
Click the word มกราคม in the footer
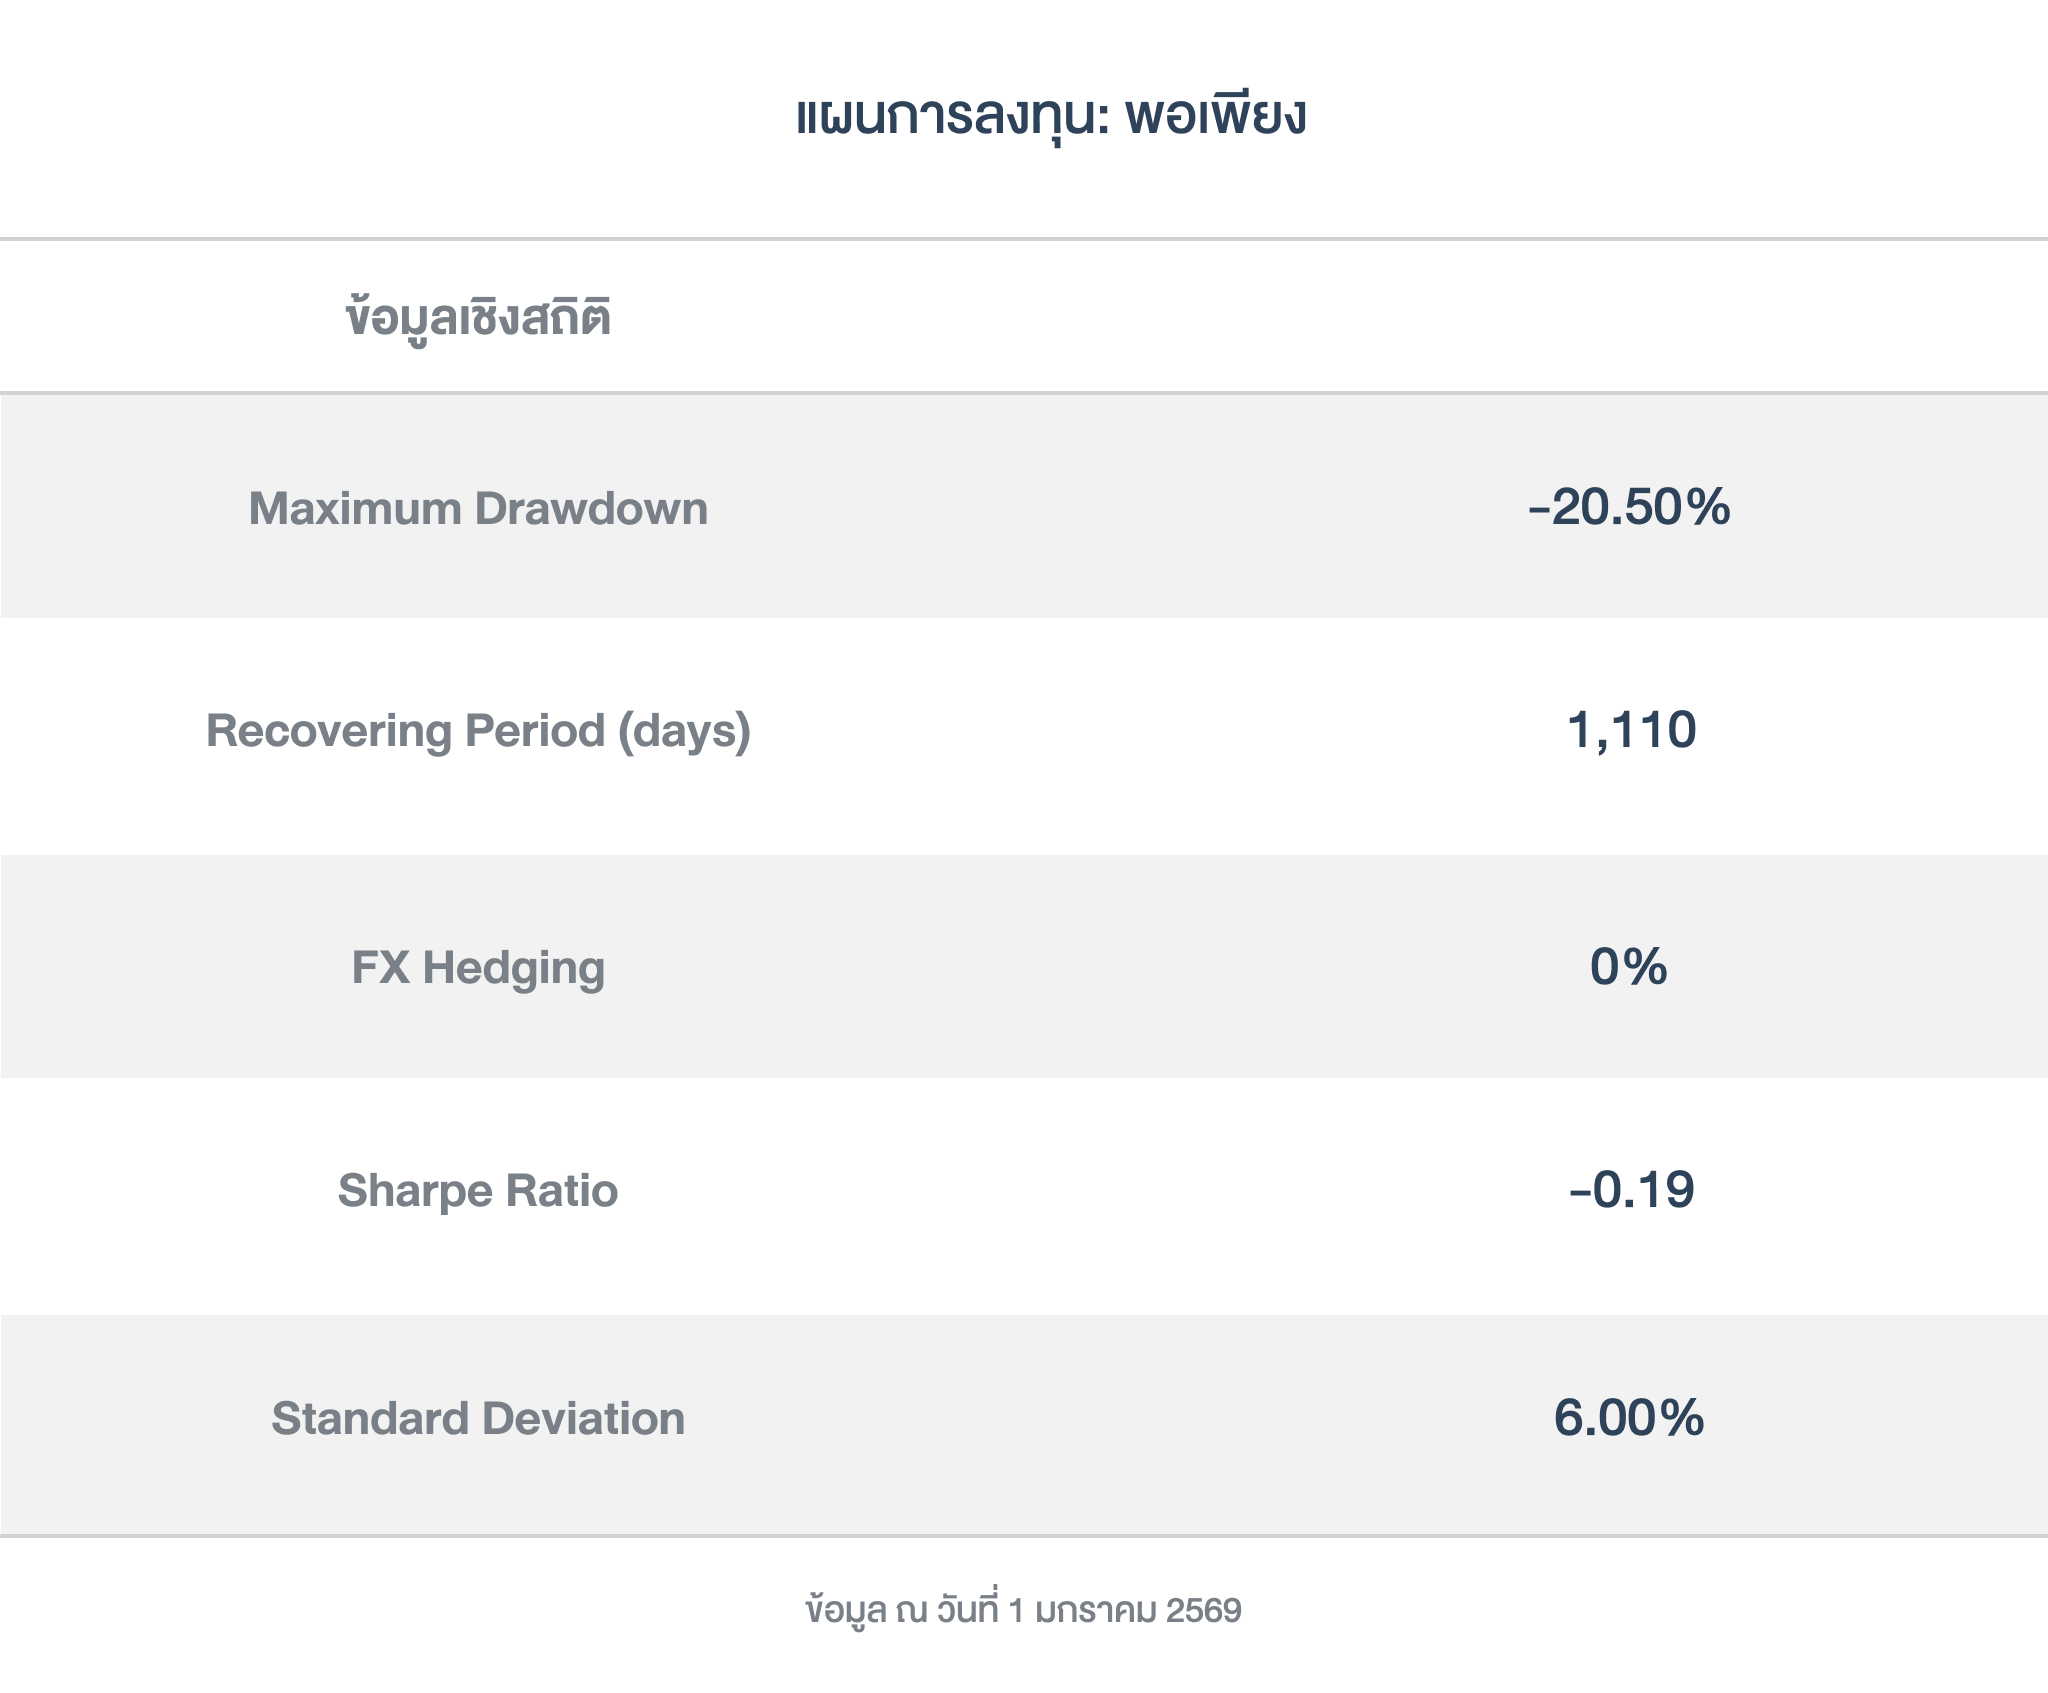(1096, 1611)
